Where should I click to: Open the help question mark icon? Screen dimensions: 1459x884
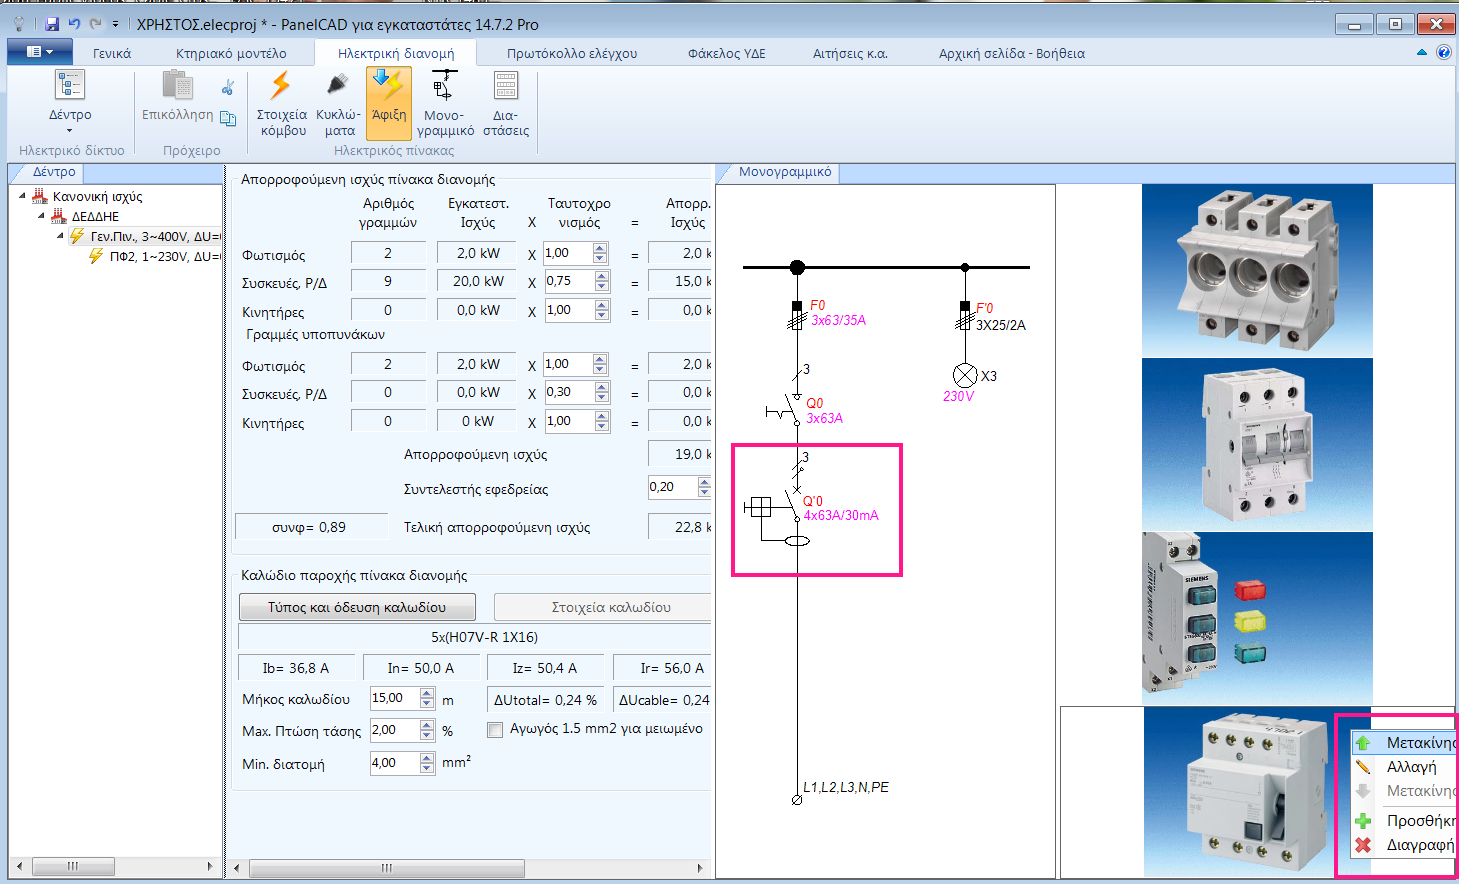point(1444,53)
